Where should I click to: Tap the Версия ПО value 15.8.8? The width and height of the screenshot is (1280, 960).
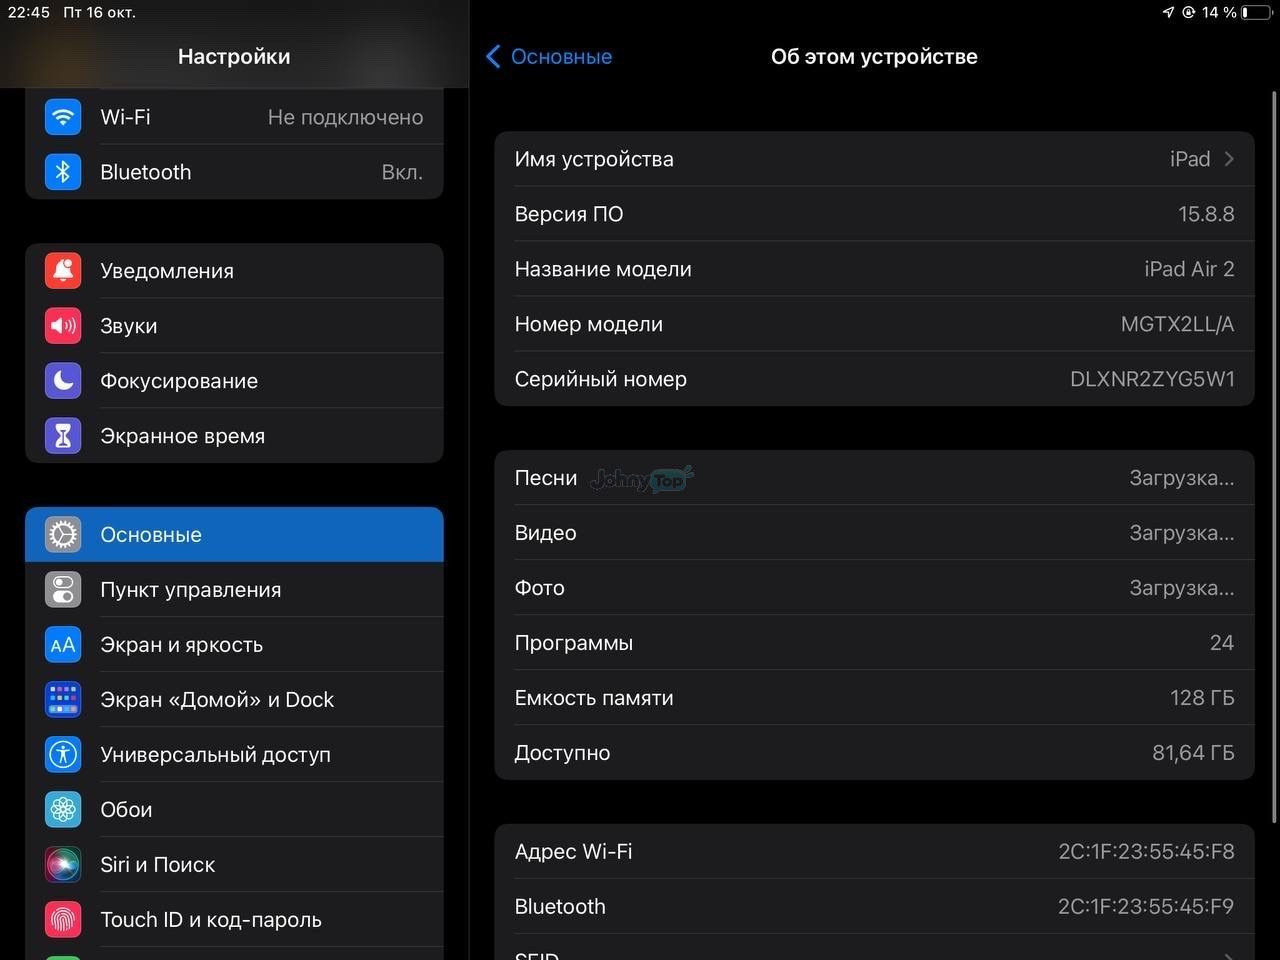pos(1206,214)
